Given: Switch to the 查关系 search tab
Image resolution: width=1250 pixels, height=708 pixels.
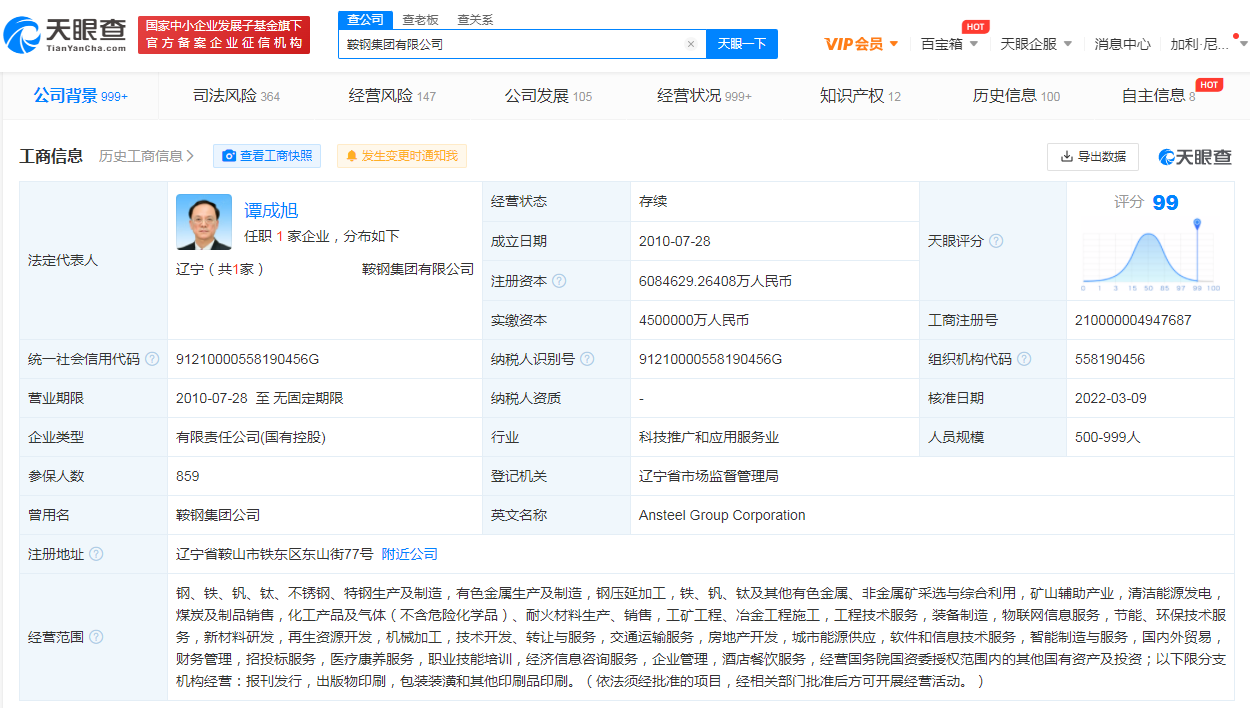Looking at the screenshot, I should (x=475, y=19).
